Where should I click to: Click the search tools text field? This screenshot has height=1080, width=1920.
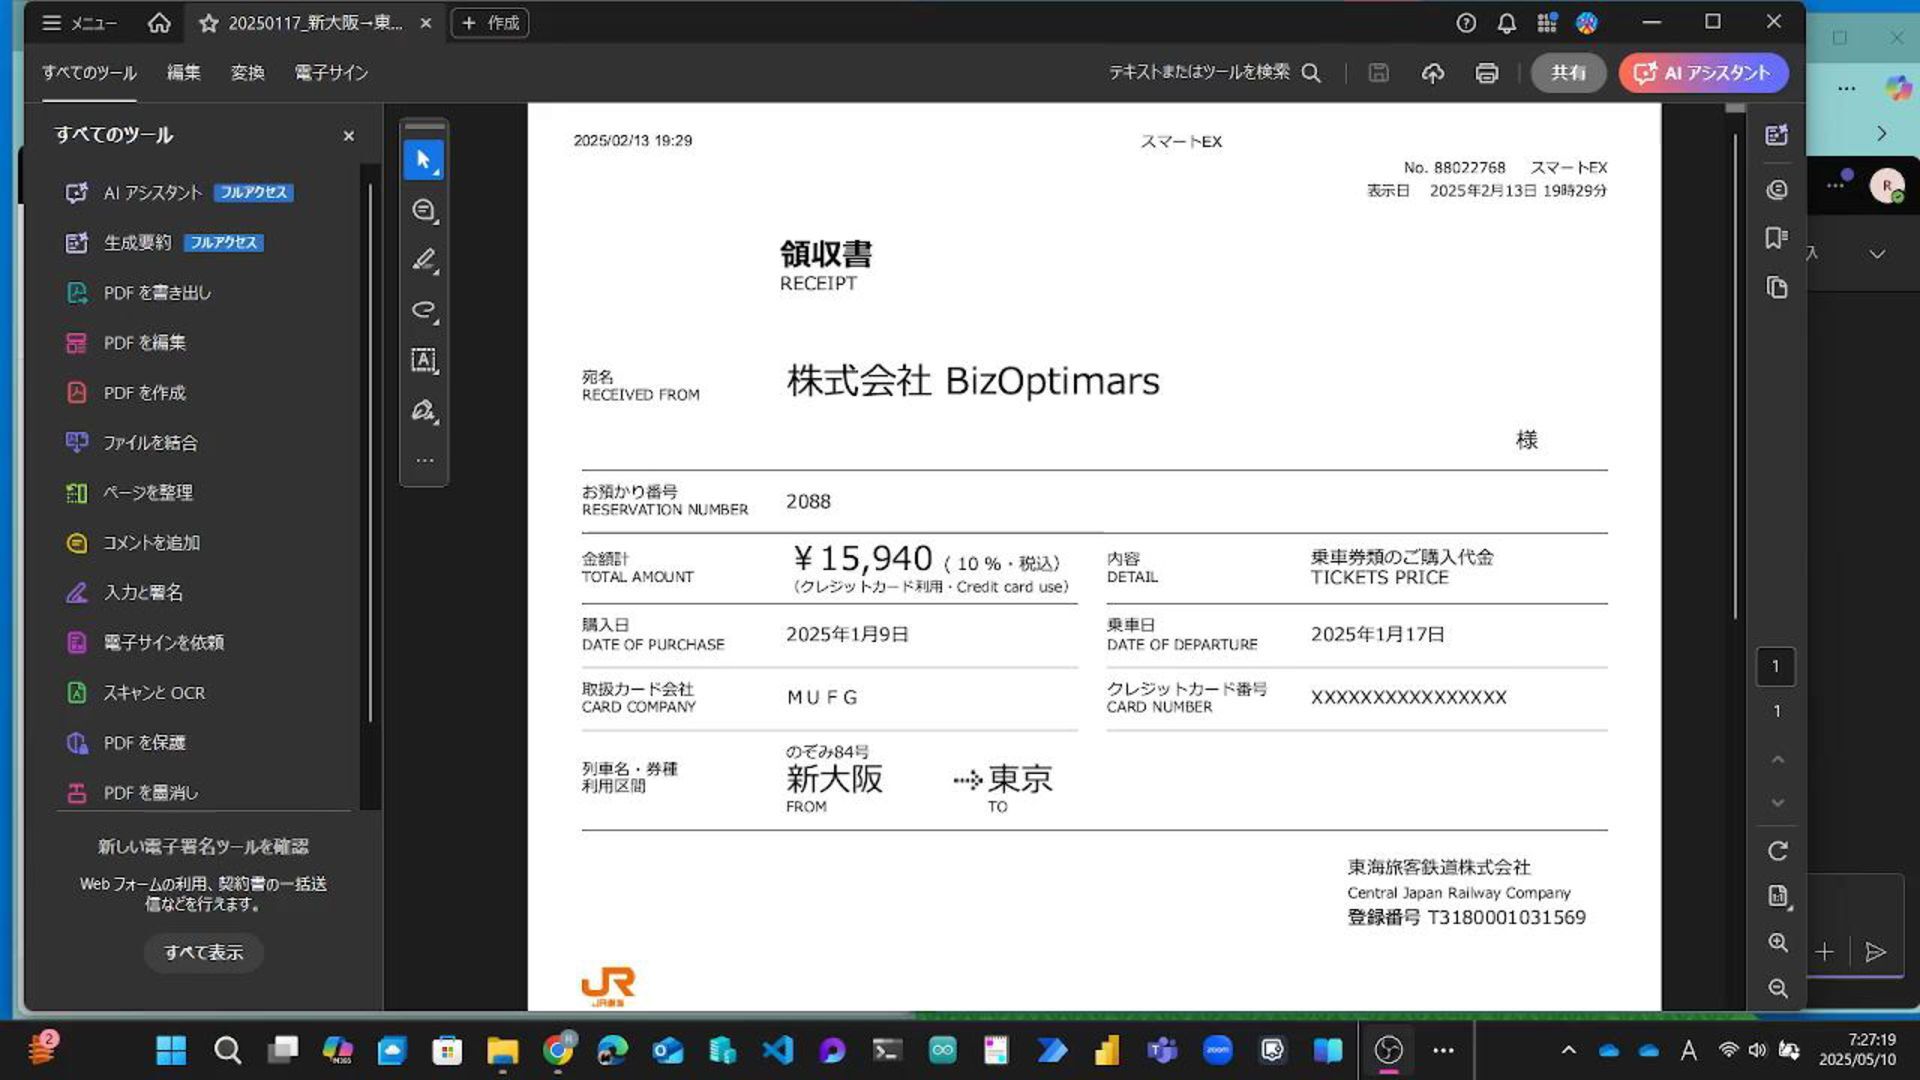[1198, 73]
